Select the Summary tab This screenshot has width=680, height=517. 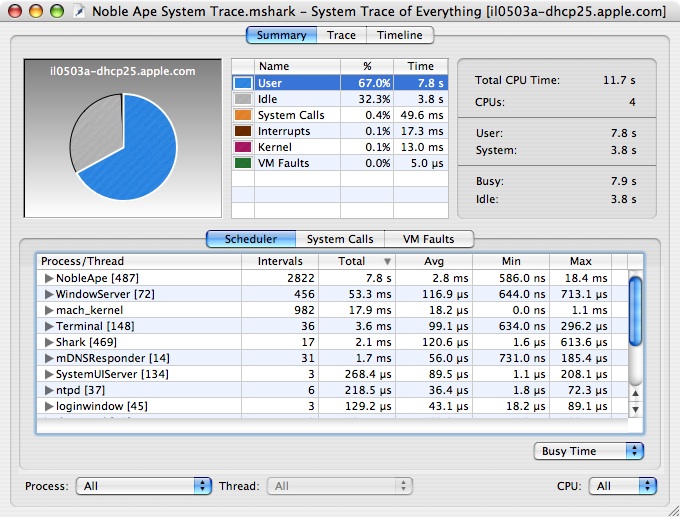pos(281,35)
